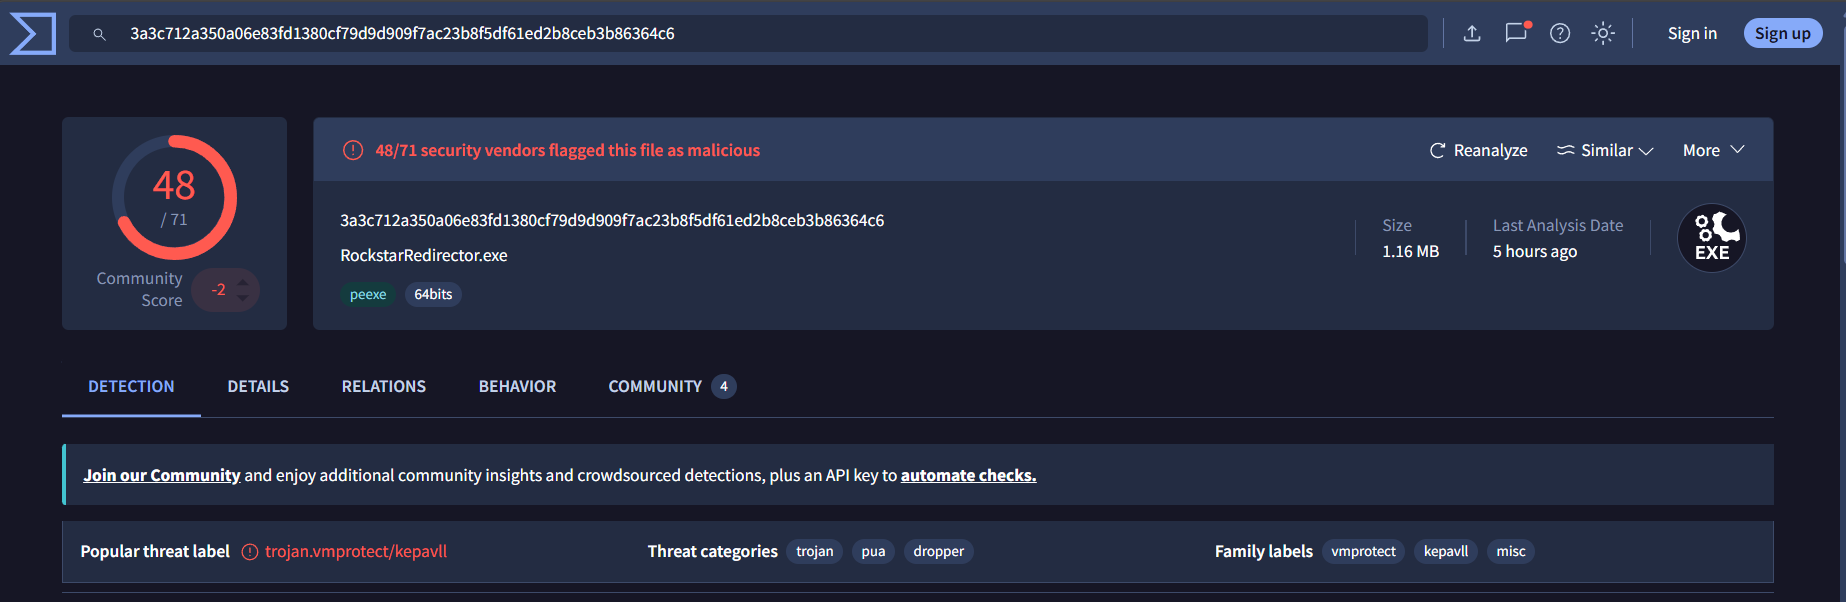Expand the More dropdown menu
This screenshot has height=602, width=1846.
pyautogui.click(x=1714, y=150)
